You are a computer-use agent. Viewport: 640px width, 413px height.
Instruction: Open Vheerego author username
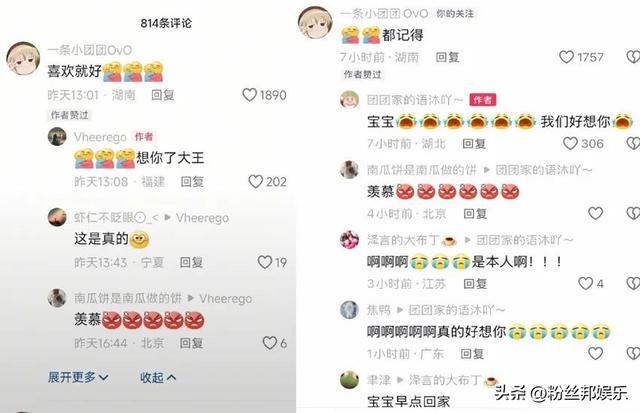[x=100, y=137]
